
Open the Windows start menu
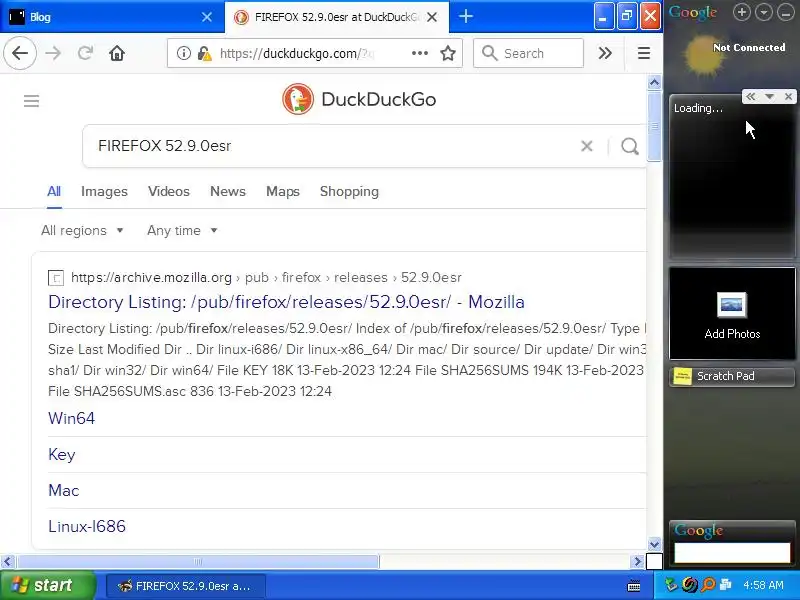[48, 585]
